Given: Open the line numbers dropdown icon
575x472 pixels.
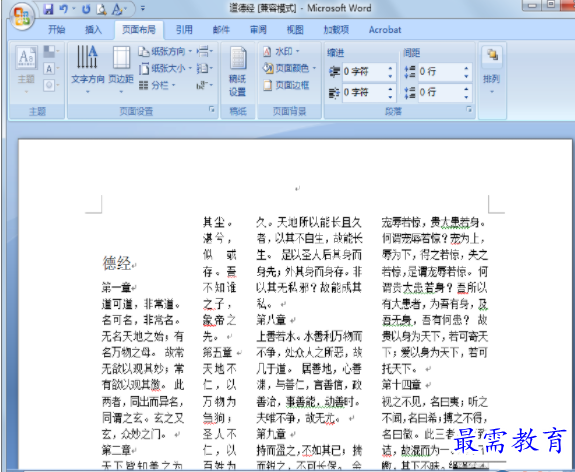Looking at the screenshot, I should tap(205, 68).
